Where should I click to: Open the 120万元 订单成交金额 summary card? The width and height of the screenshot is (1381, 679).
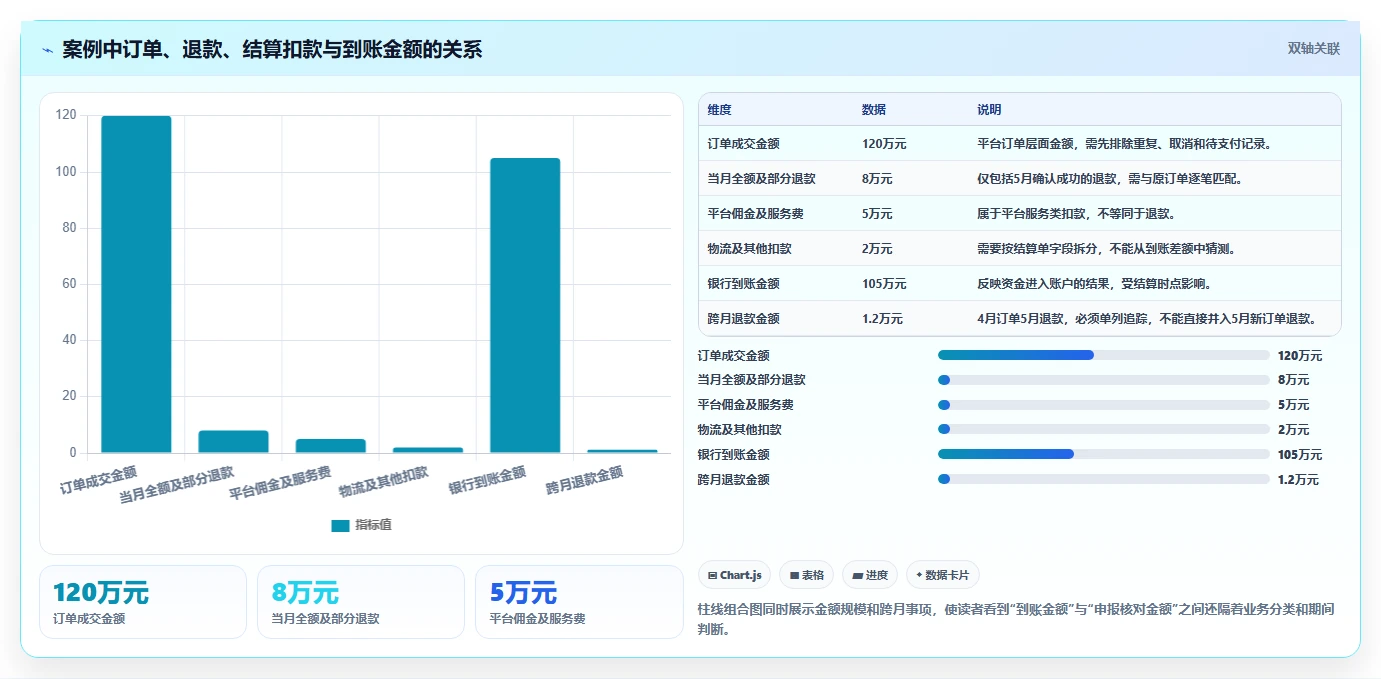pyautogui.click(x=143, y=602)
